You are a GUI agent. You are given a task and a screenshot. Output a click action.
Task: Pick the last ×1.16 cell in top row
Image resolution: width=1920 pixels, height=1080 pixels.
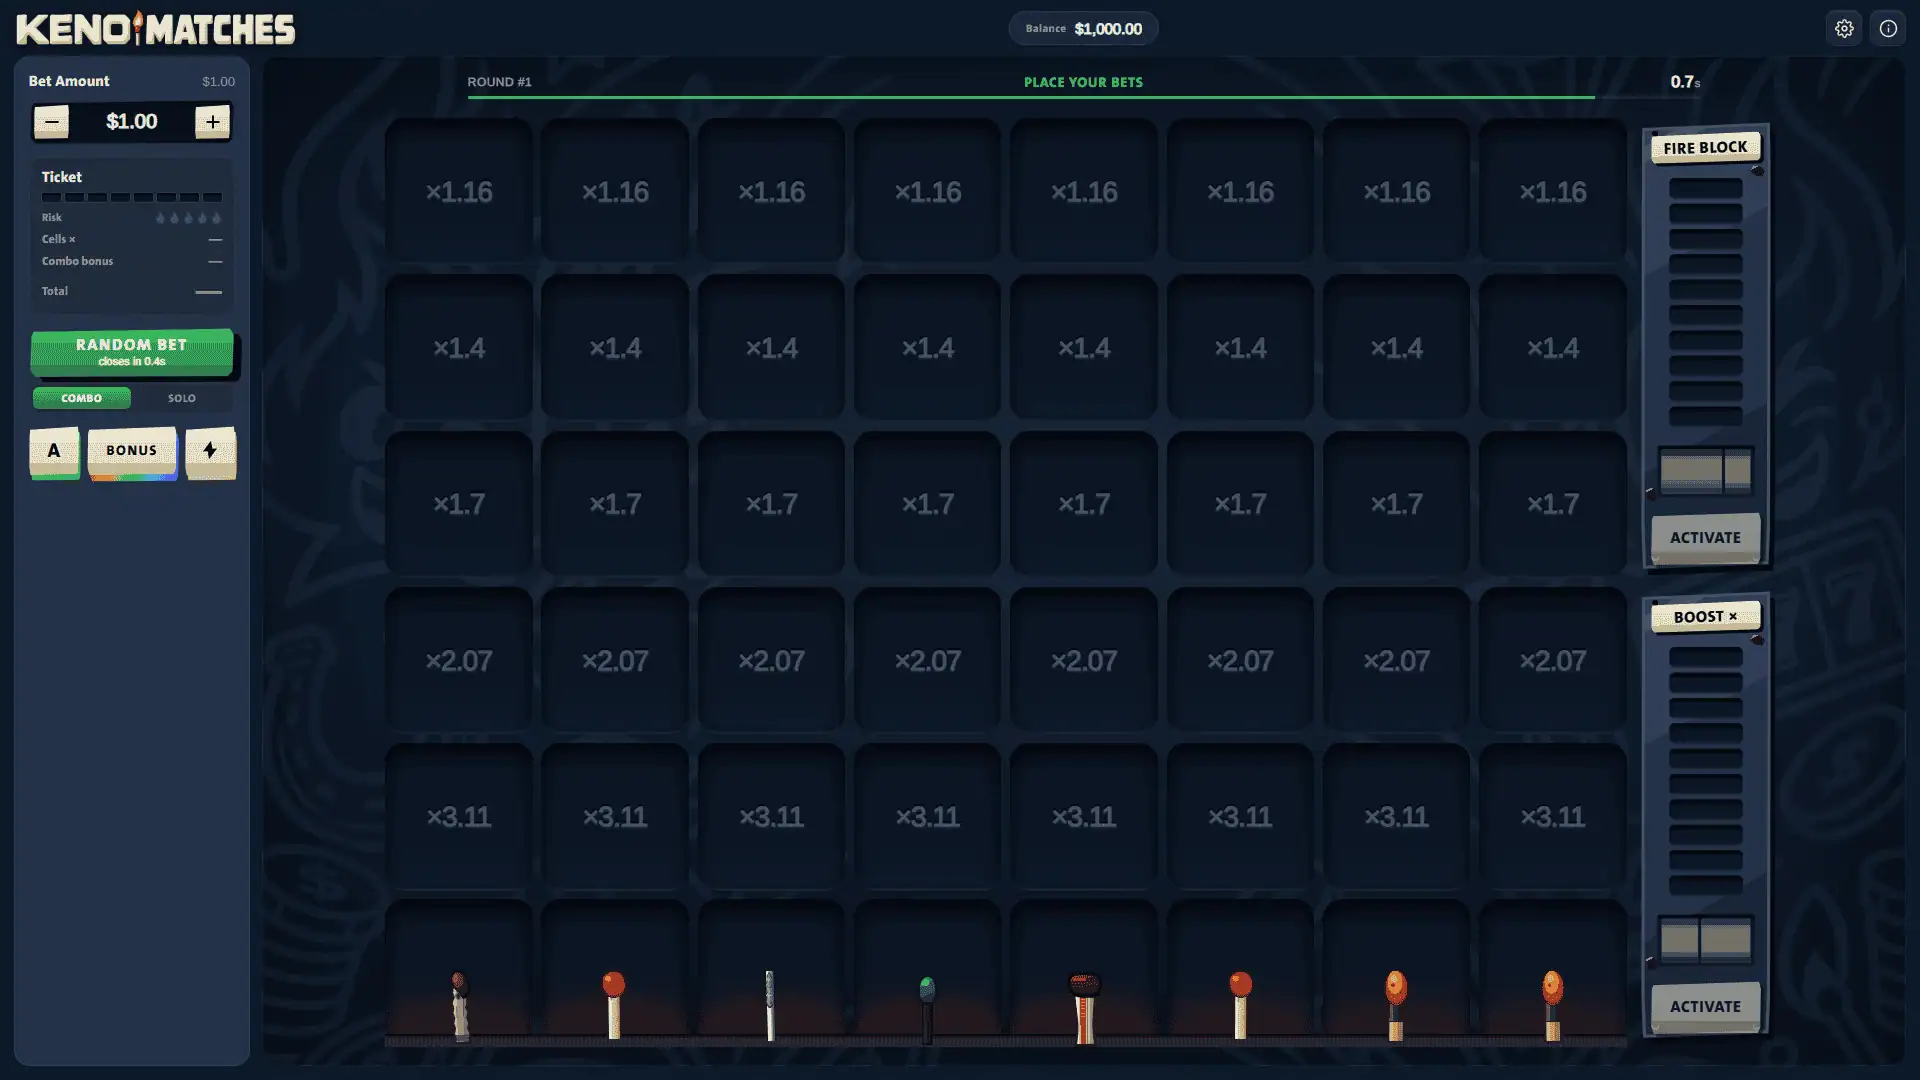point(1553,191)
